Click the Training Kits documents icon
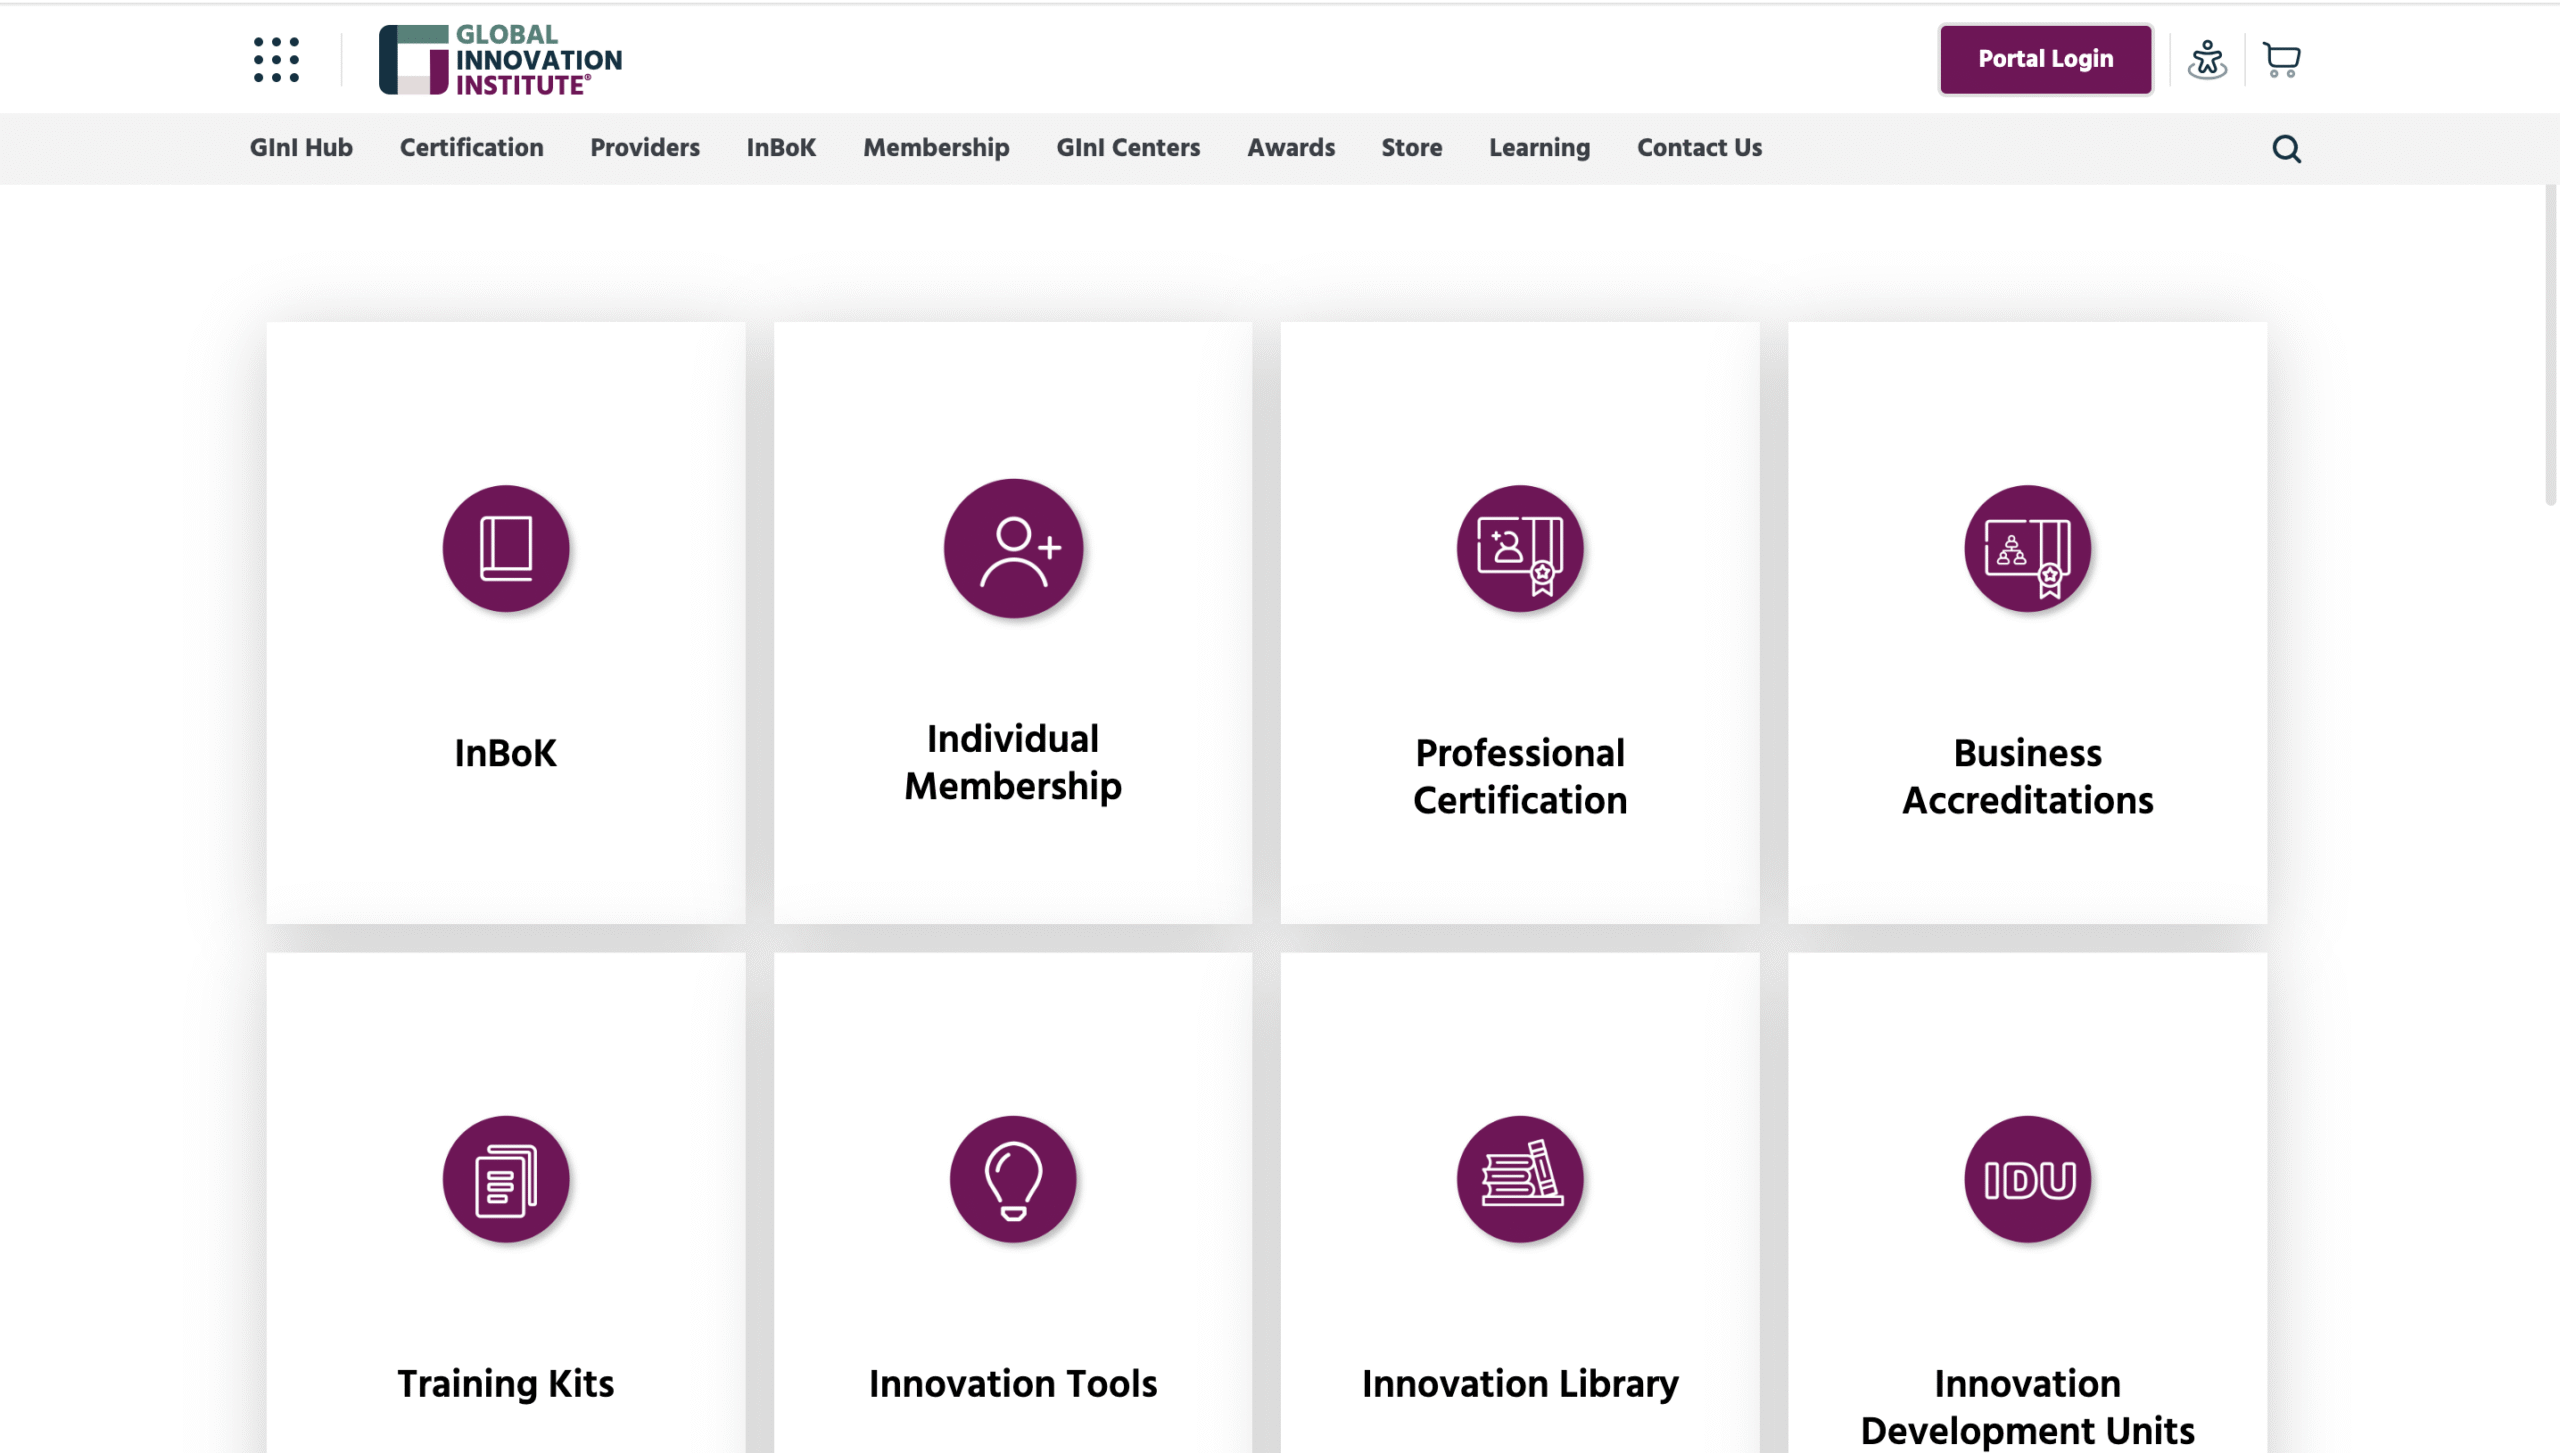 (506, 1179)
